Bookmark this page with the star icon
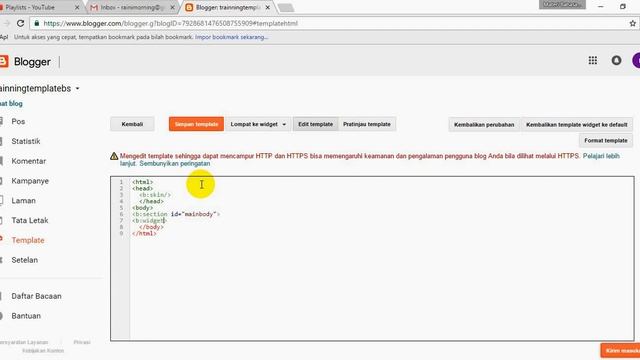Viewport: 640px width, 360px height. [633, 23]
